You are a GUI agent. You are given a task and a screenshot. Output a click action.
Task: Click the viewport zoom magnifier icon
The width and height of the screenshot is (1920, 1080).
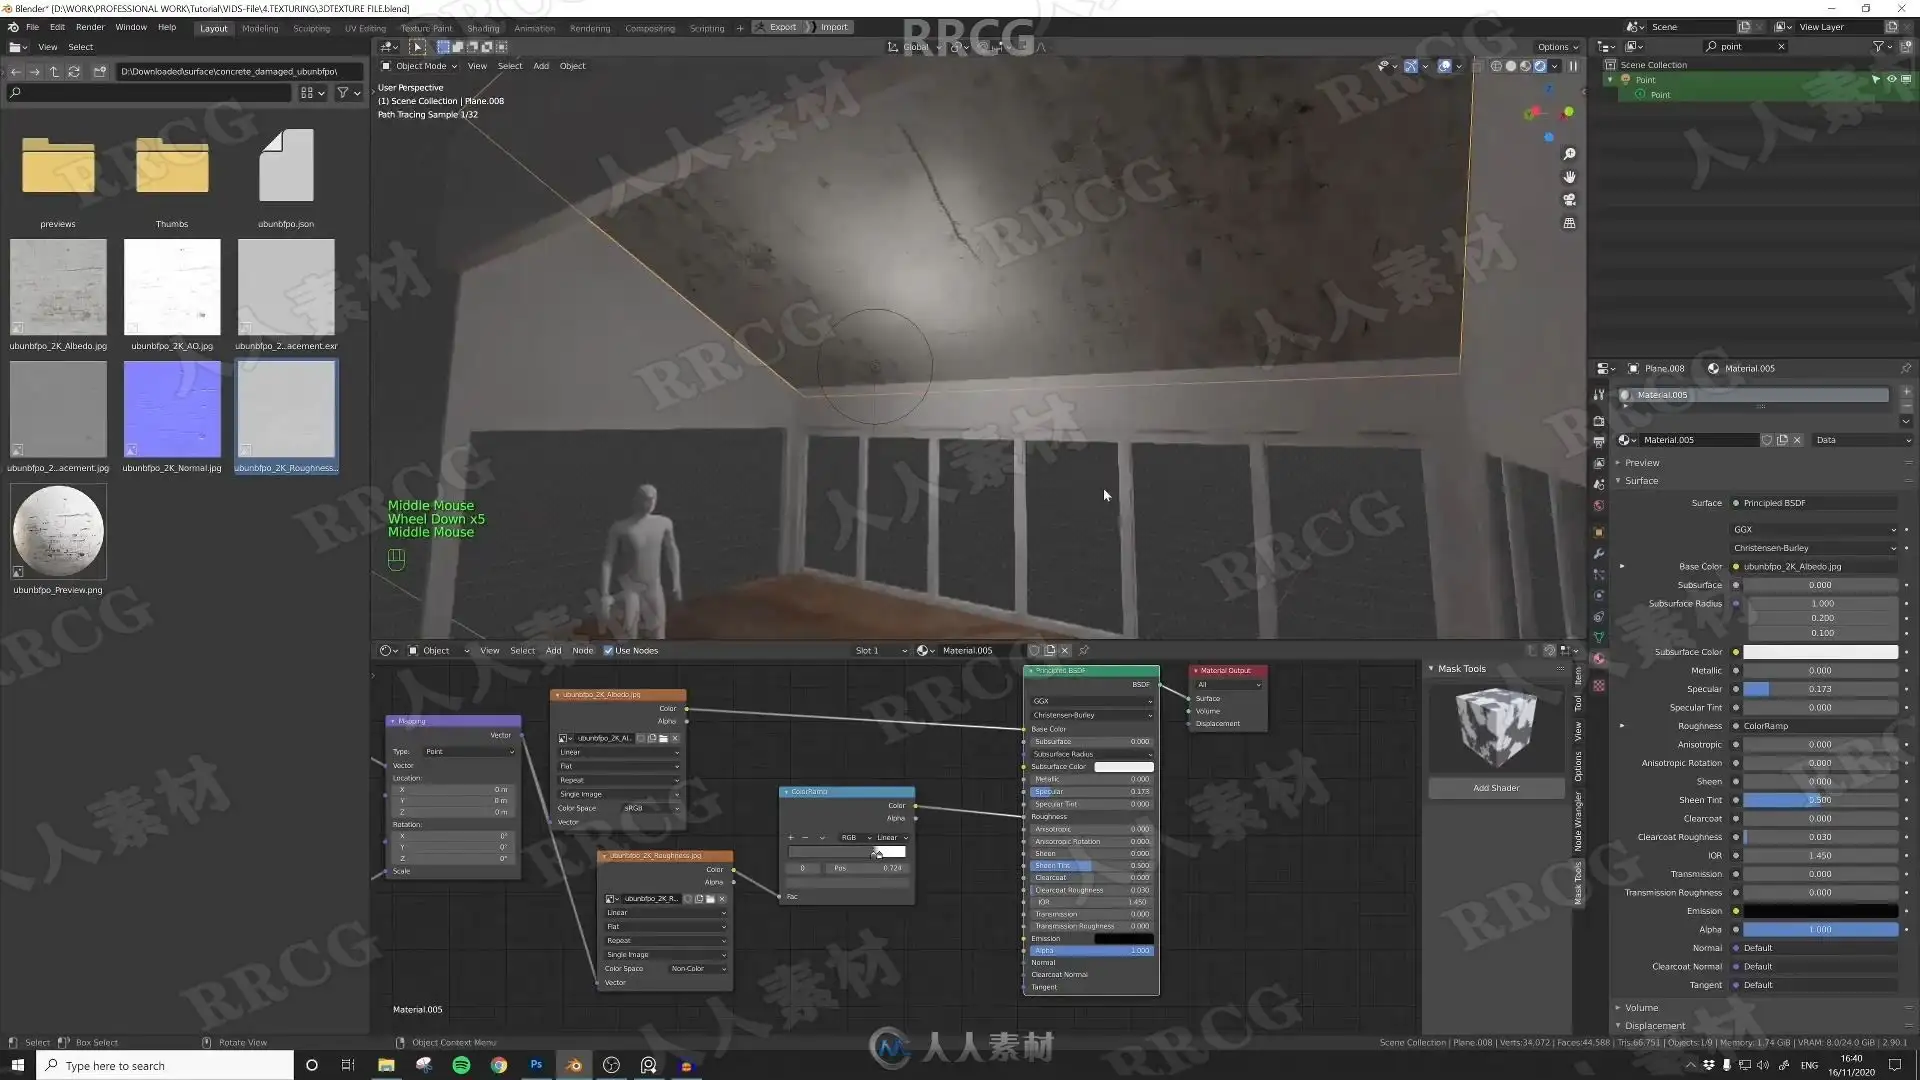click(x=1569, y=154)
